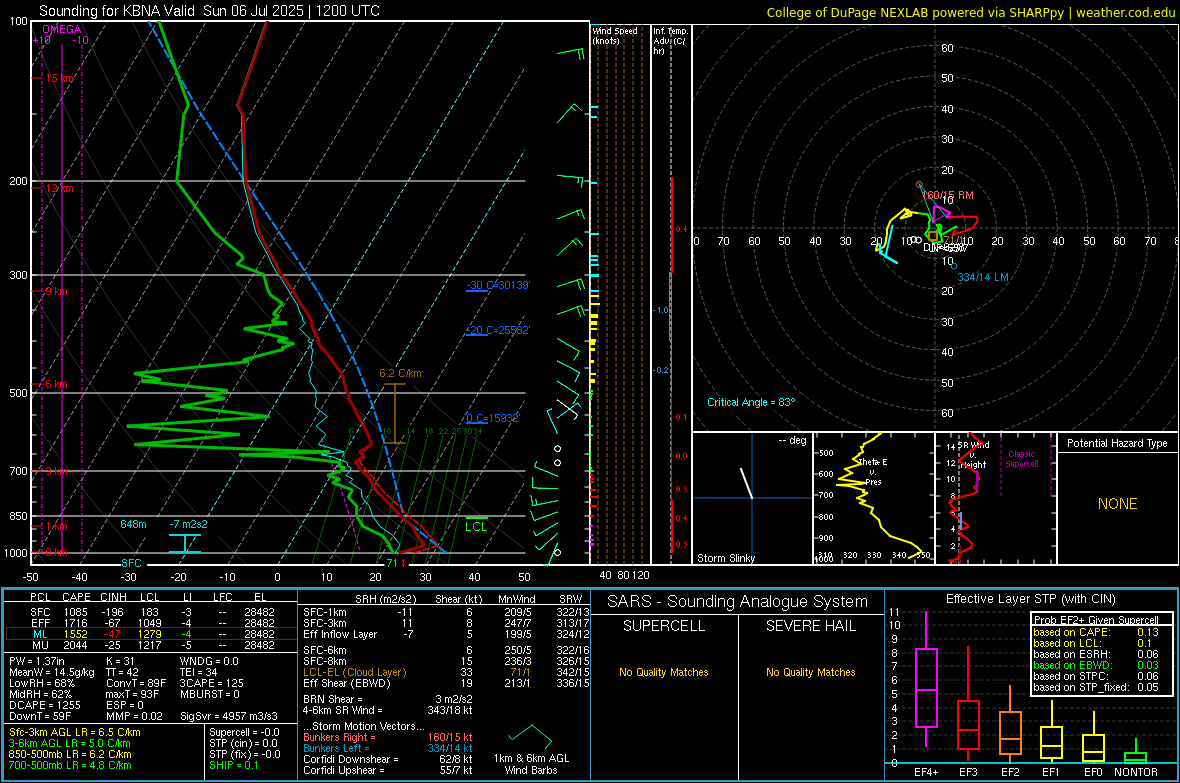Click the 'DCAPE = 1255' value

[44, 705]
